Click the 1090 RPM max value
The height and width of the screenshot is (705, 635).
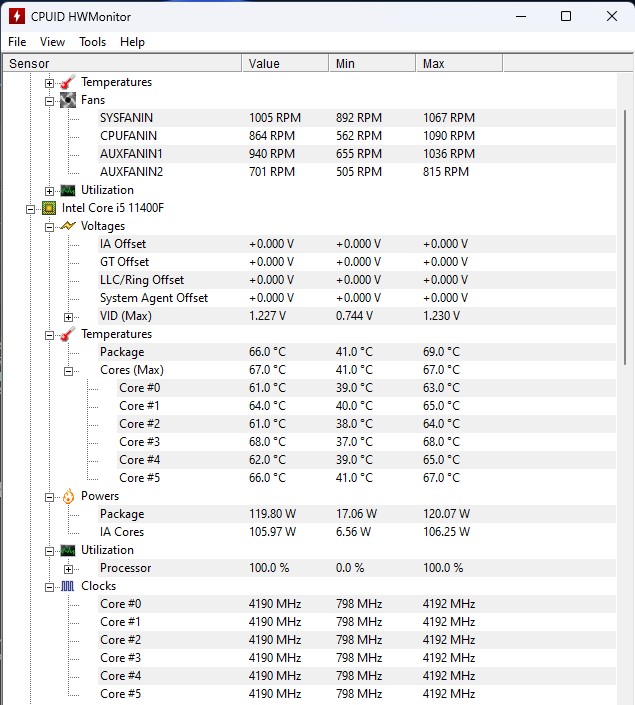[449, 136]
